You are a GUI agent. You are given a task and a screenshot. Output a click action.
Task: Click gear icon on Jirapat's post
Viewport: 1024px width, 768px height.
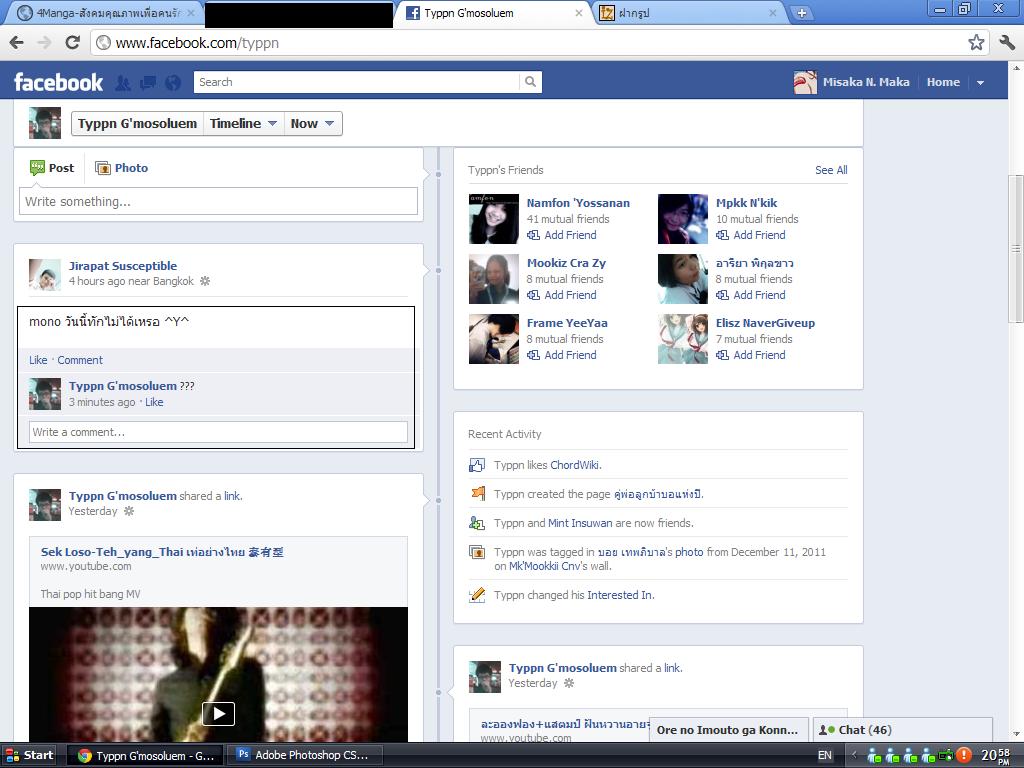tap(205, 281)
